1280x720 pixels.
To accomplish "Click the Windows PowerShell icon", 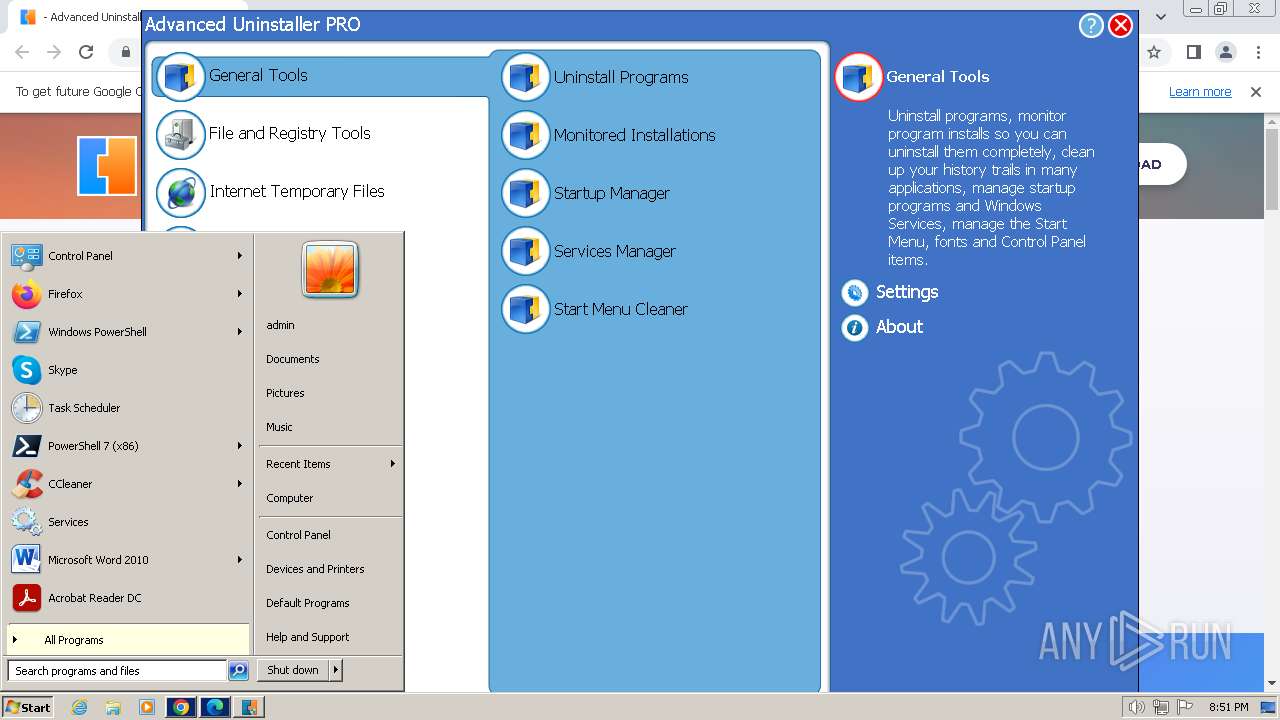I will point(27,332).
